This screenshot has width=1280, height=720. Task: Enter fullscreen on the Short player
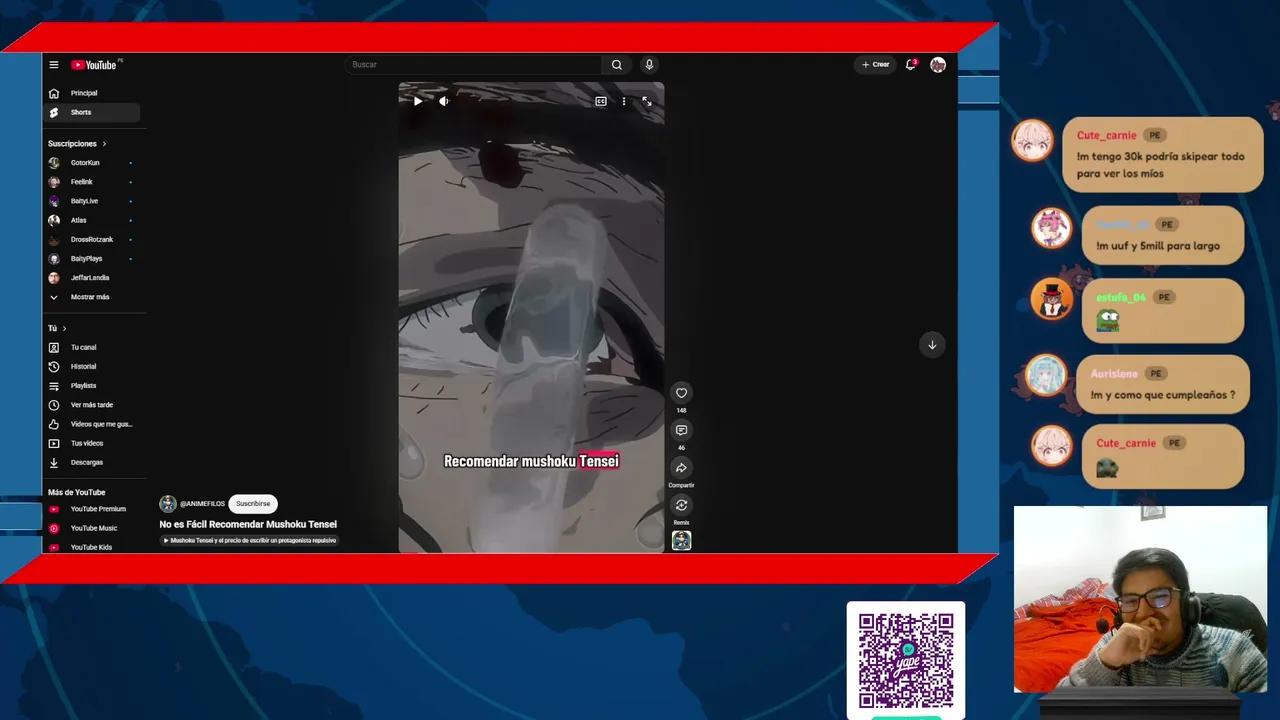(647, 101)
